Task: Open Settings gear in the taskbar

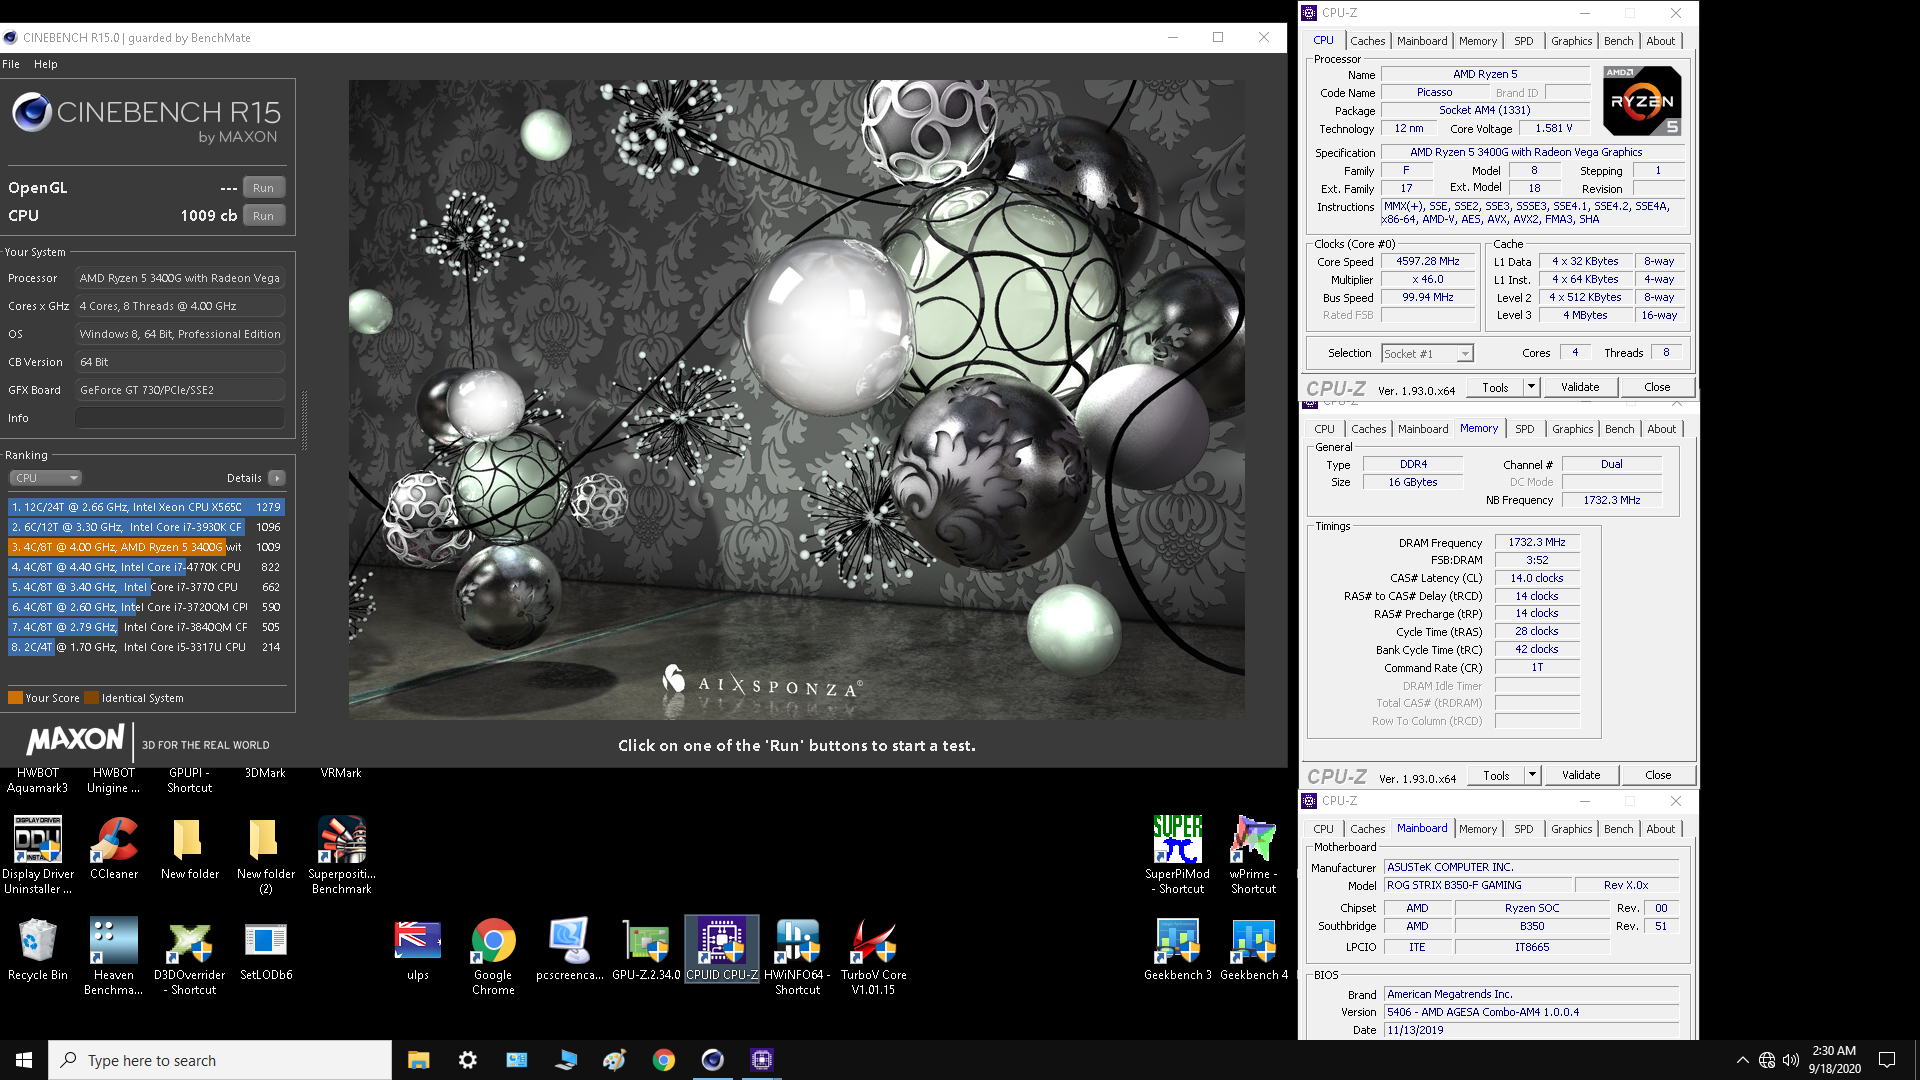Action: point(467,1060)
